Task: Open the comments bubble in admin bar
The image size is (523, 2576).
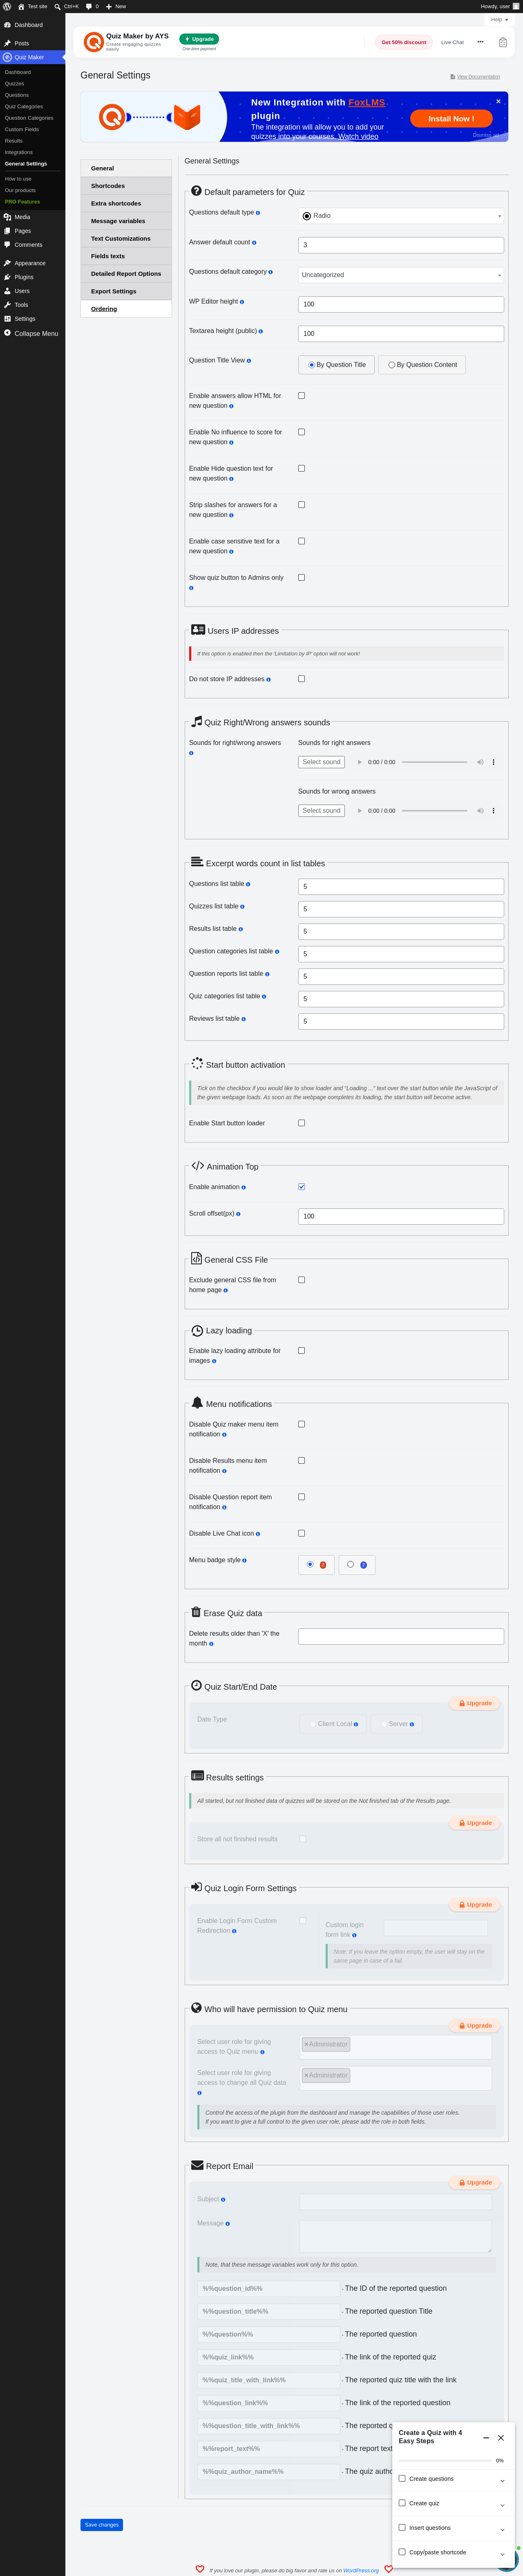Action: tap(89, 6)
